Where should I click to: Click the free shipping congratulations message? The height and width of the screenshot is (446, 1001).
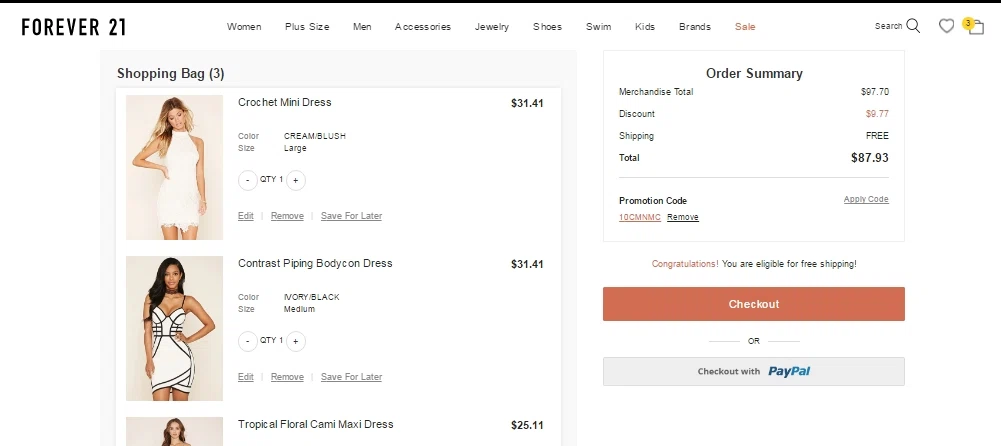[x=754, y=264]
